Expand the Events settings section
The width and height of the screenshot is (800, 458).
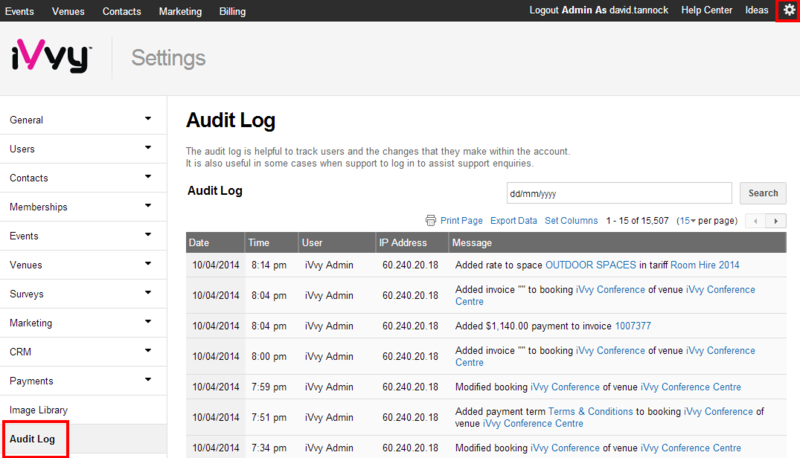click(84, 236)
